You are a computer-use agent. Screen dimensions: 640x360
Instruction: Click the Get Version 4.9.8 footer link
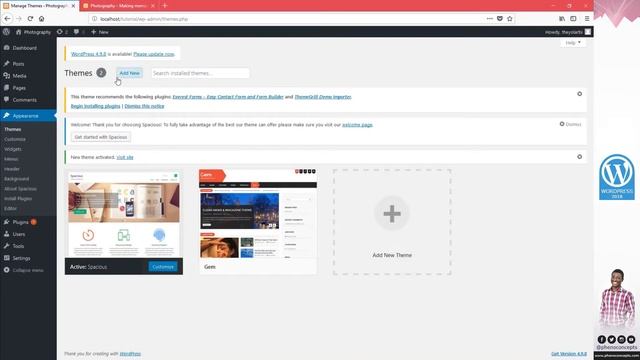[569, 354]
